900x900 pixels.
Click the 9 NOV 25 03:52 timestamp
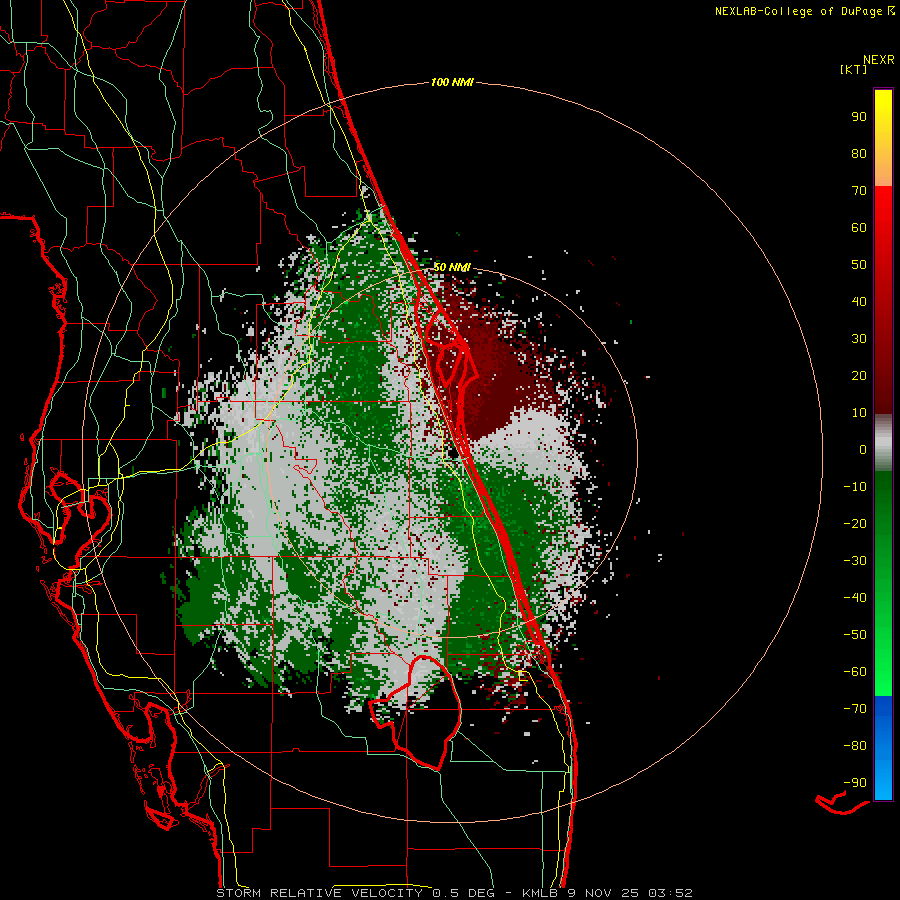(631, 893)
